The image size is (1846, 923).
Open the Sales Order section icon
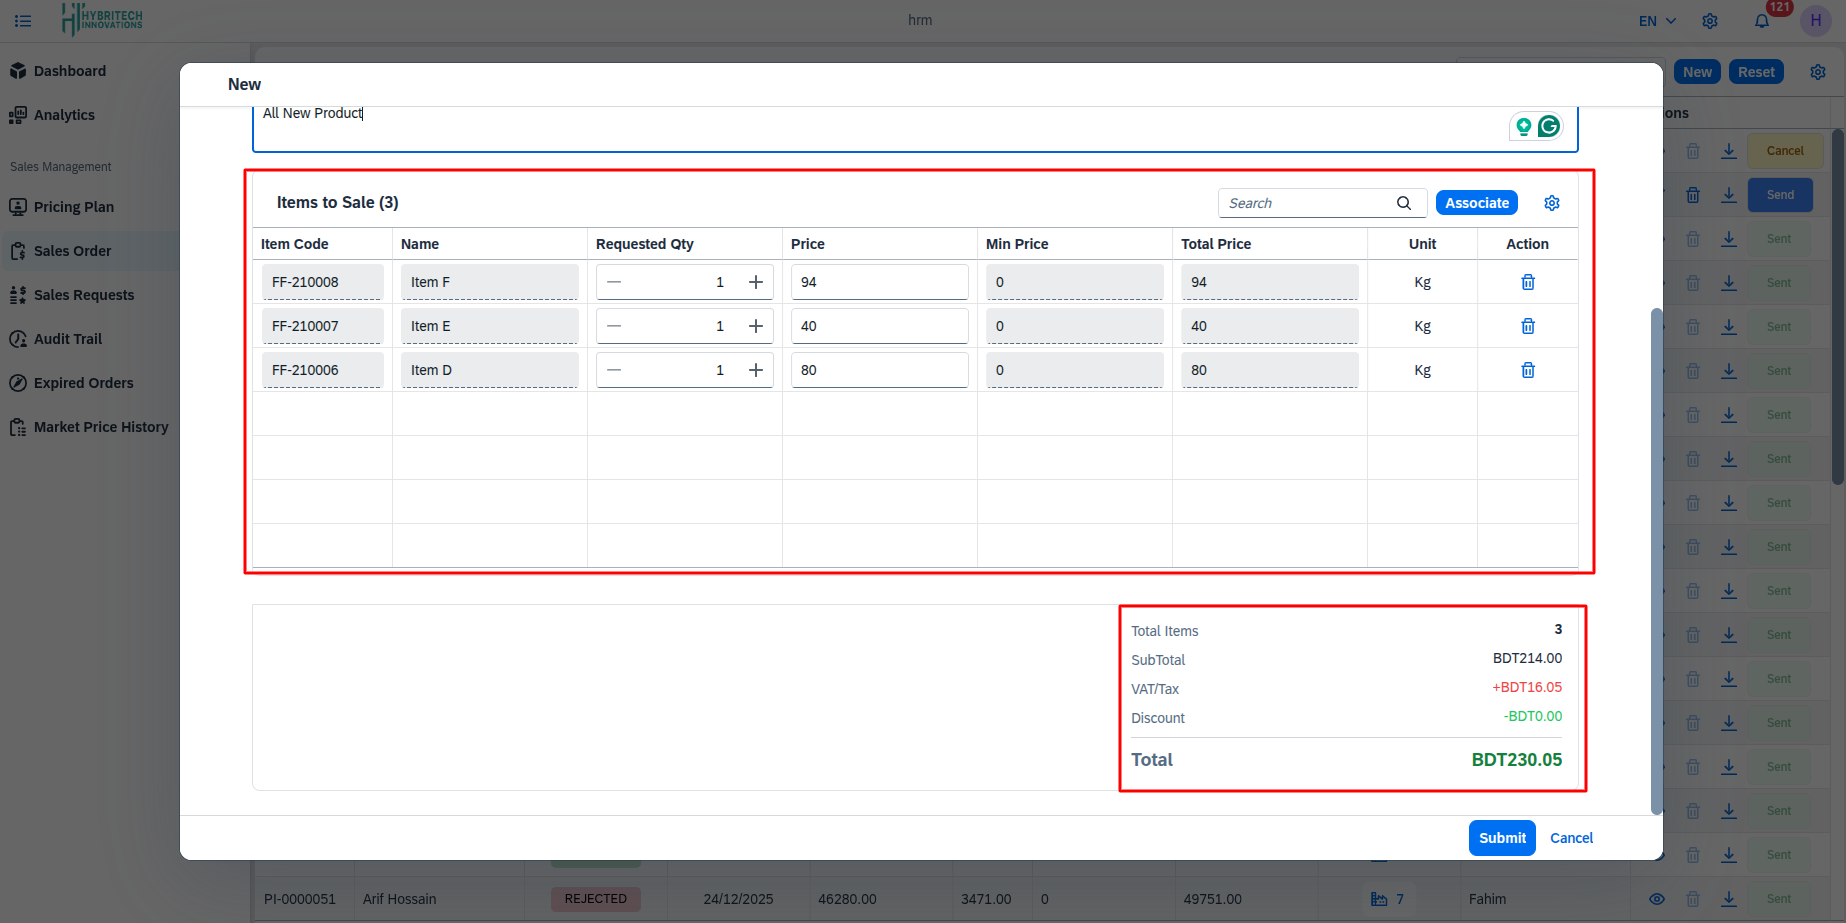point(18,250)
